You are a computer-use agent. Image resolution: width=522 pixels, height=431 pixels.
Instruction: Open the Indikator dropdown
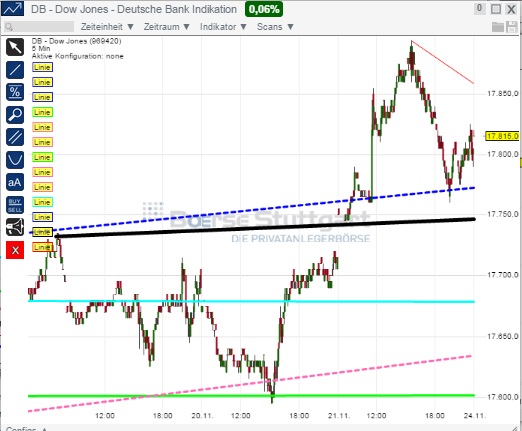pos(223,27)
